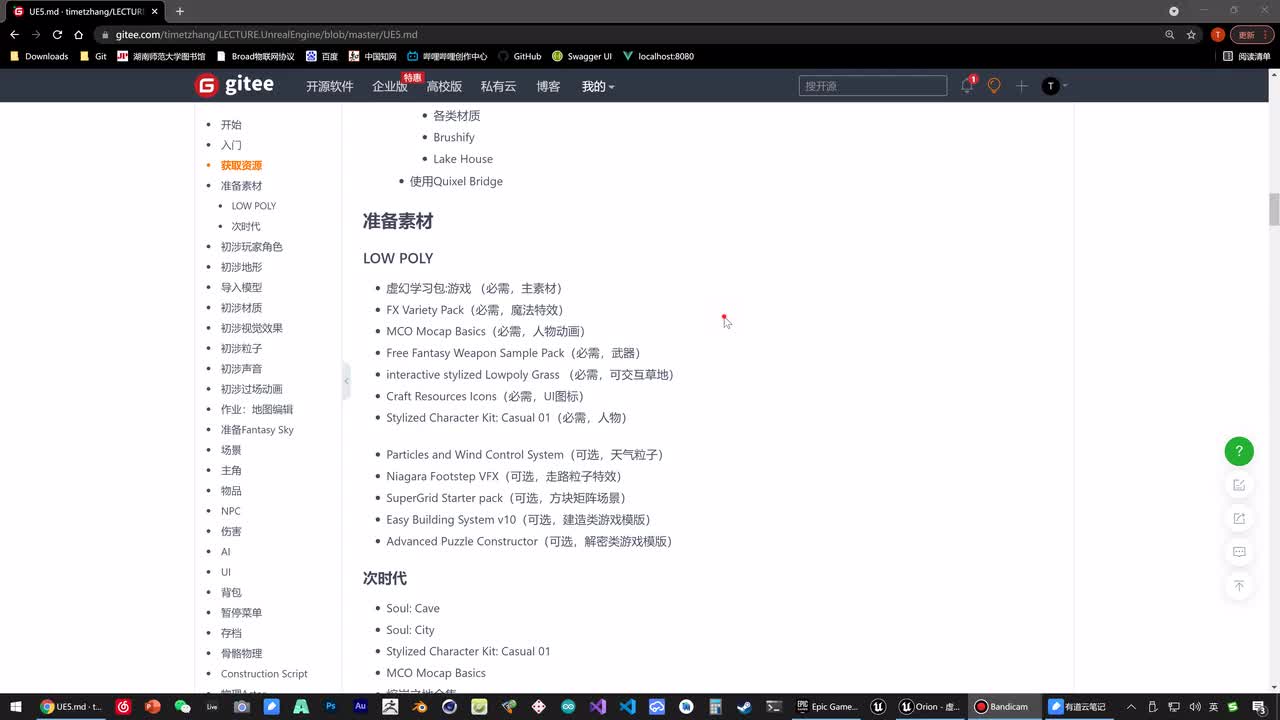Open the 博客 menu item
This screenshot has height=720, width=1280.
coord(548,86)
